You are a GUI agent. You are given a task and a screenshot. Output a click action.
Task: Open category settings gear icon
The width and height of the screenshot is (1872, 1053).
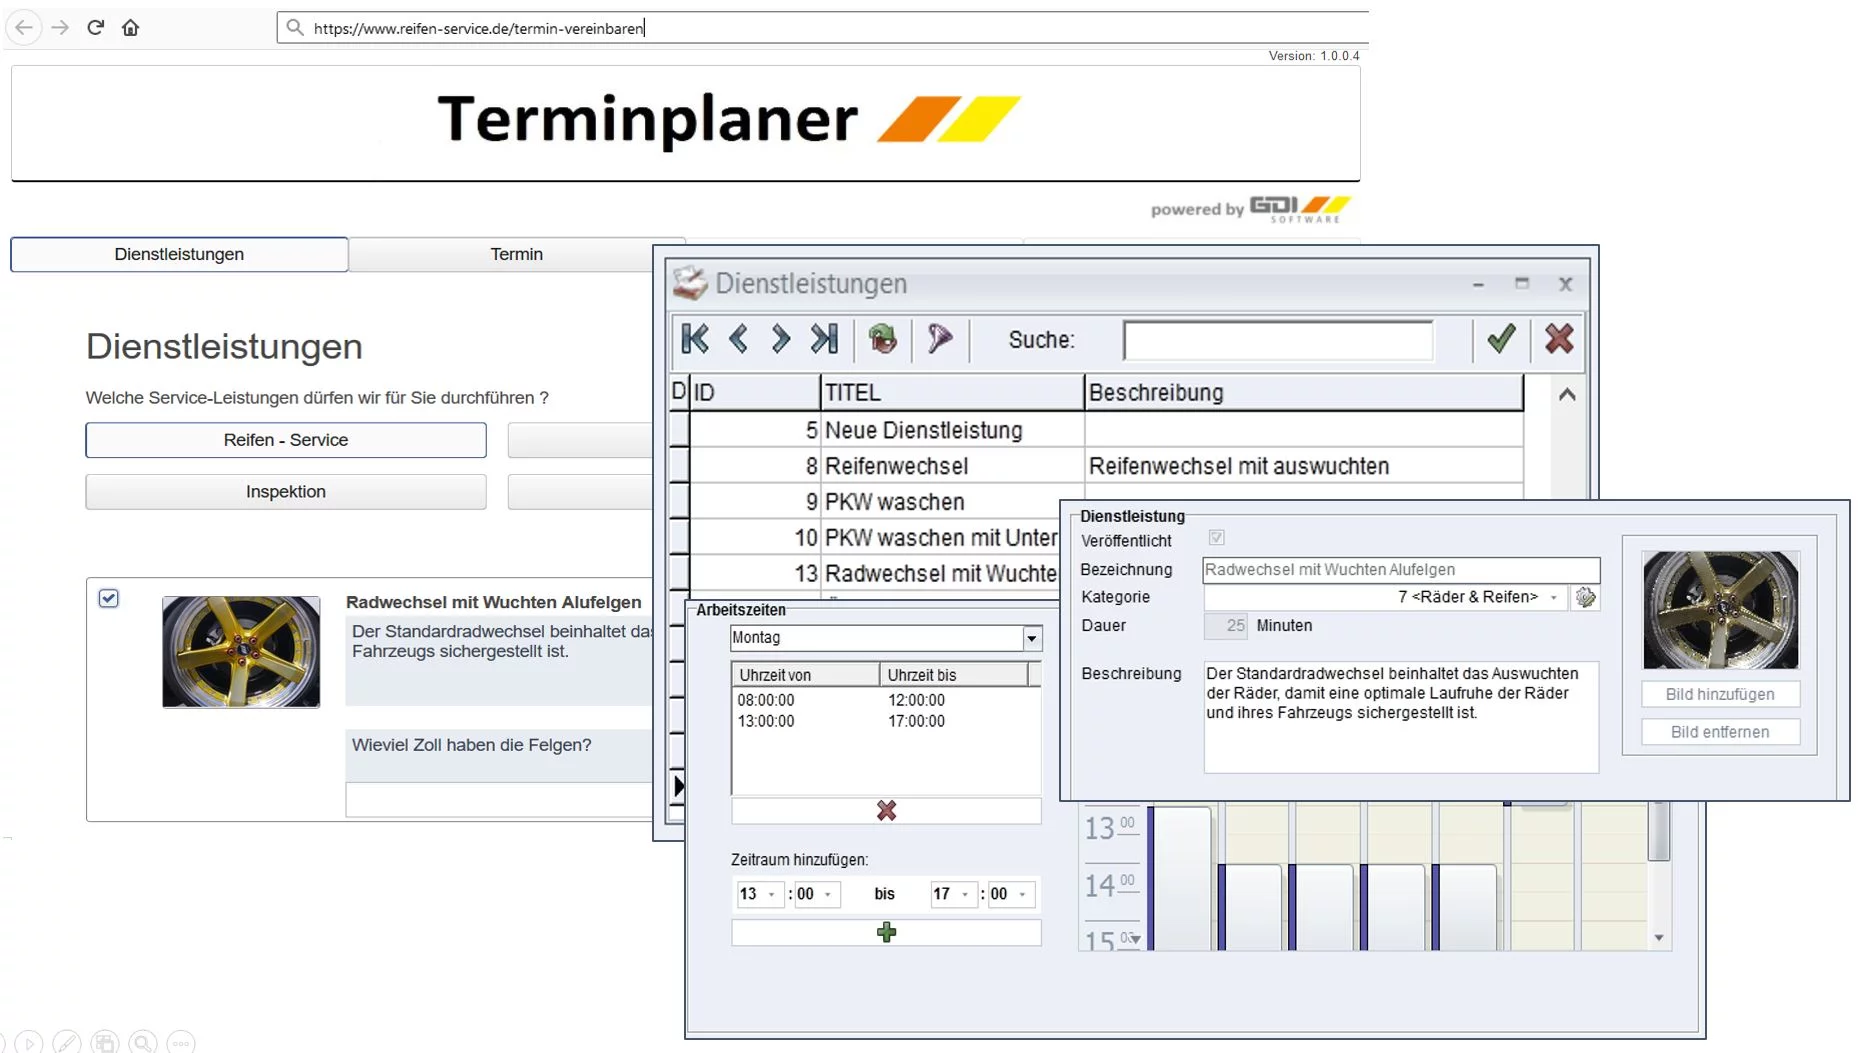(1585, 597)
